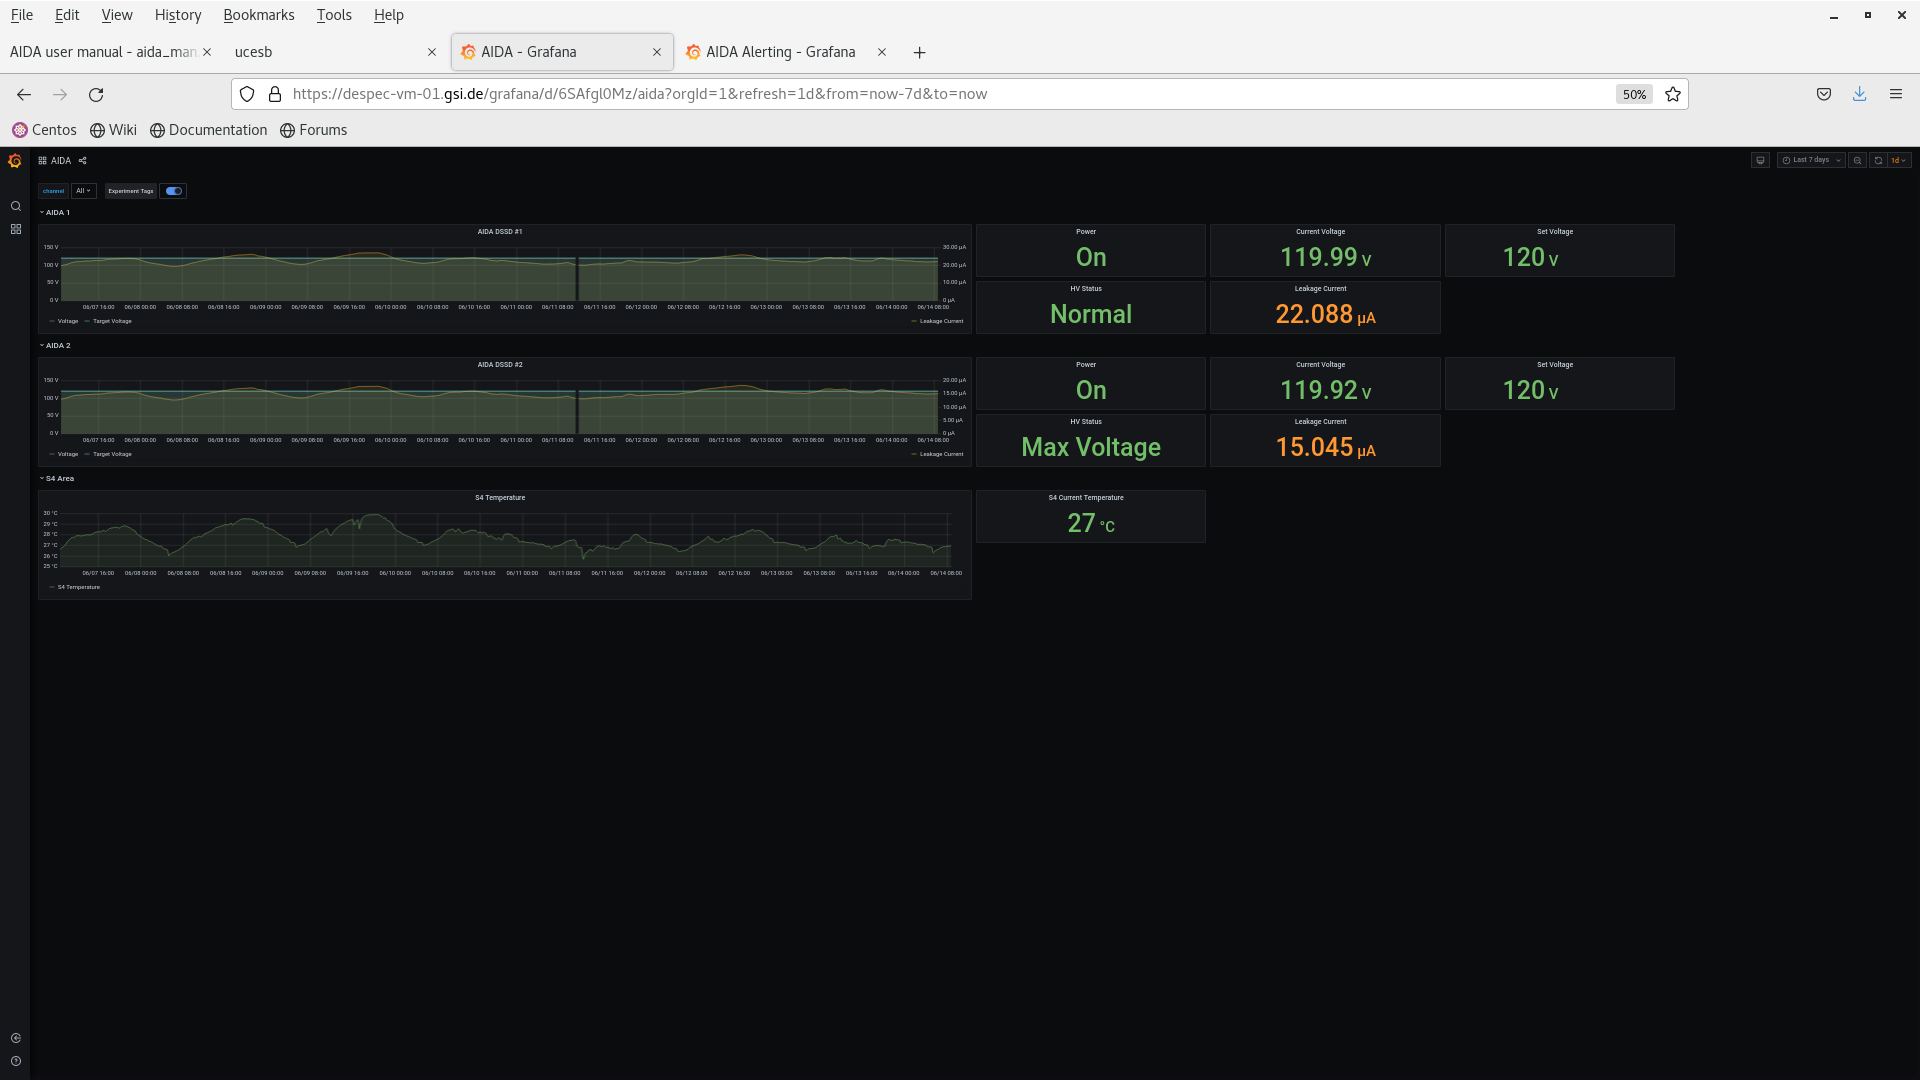Open a new browser tab with plus
This screenshot has width=1920, height=1080.
point(919,52)
